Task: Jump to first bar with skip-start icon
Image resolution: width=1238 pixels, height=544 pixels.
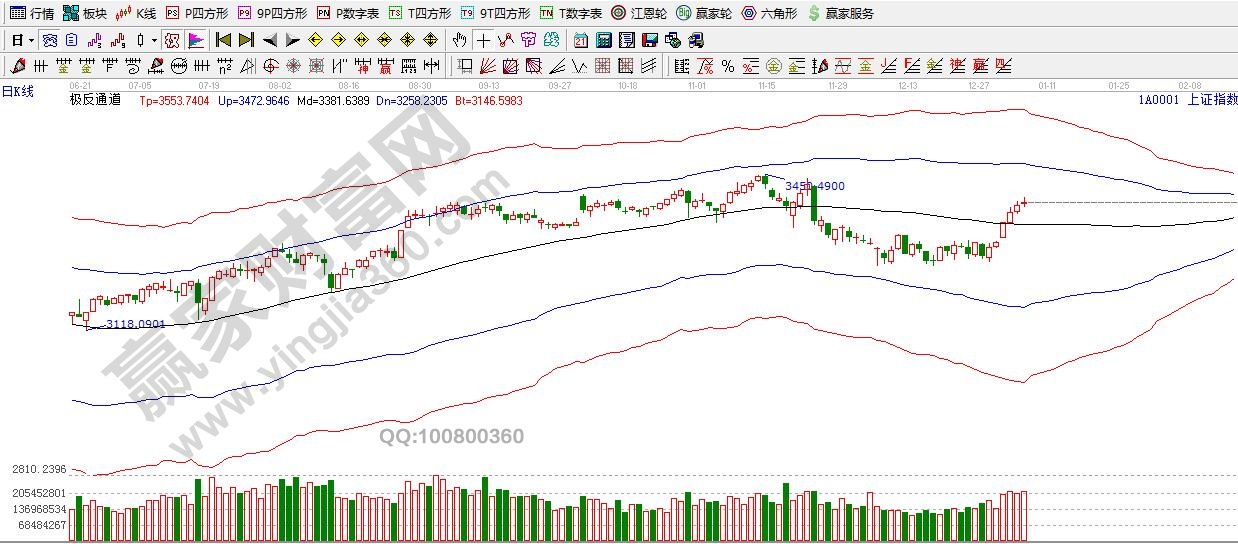Action: click(223, 41)
